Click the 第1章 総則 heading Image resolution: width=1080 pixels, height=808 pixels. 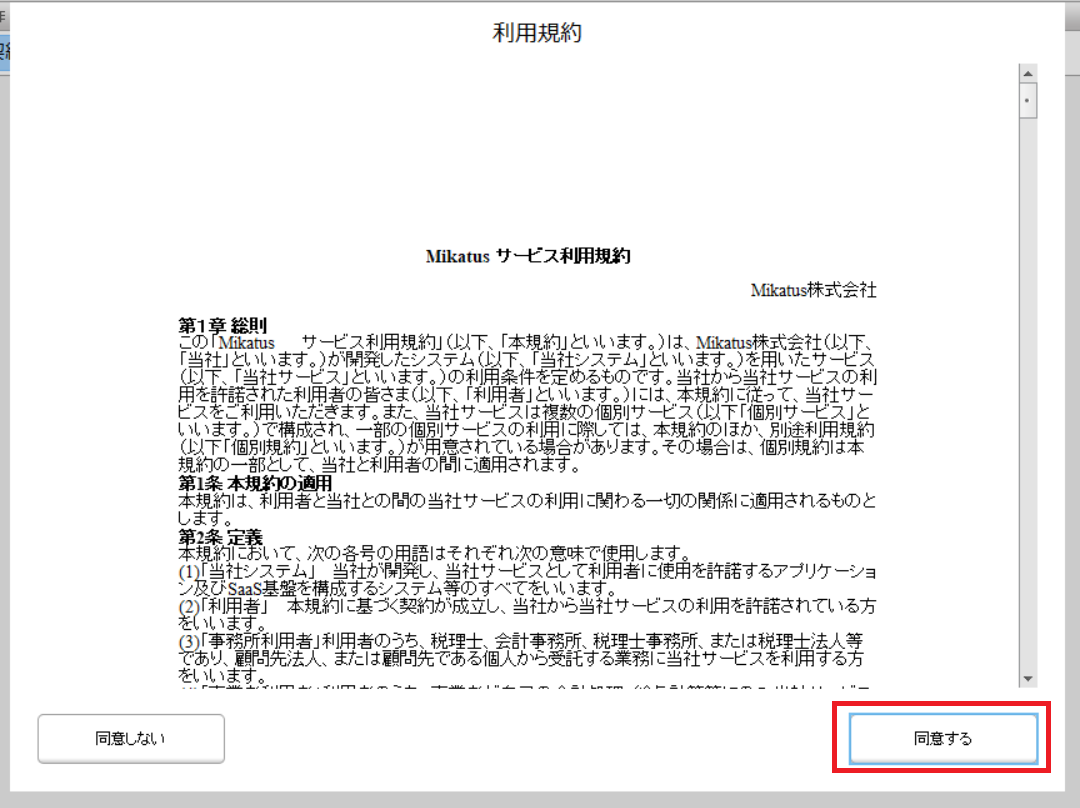pyautogui.click(x=222, y=325)
